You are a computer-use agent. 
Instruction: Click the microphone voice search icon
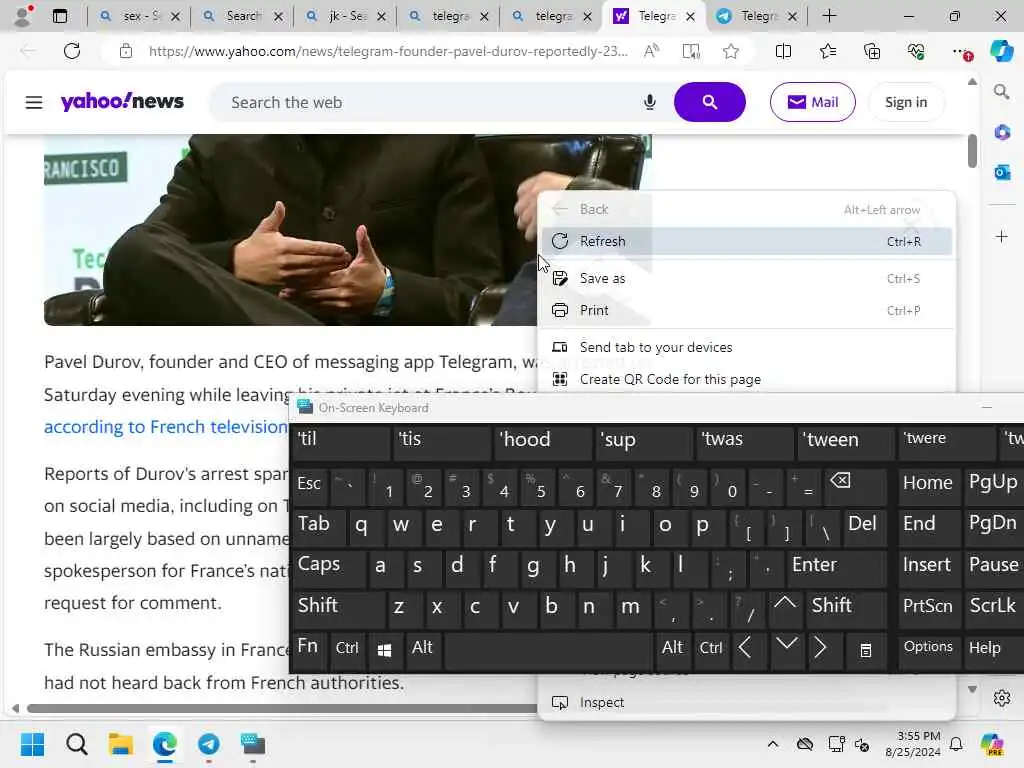click(x=649, y=103)
